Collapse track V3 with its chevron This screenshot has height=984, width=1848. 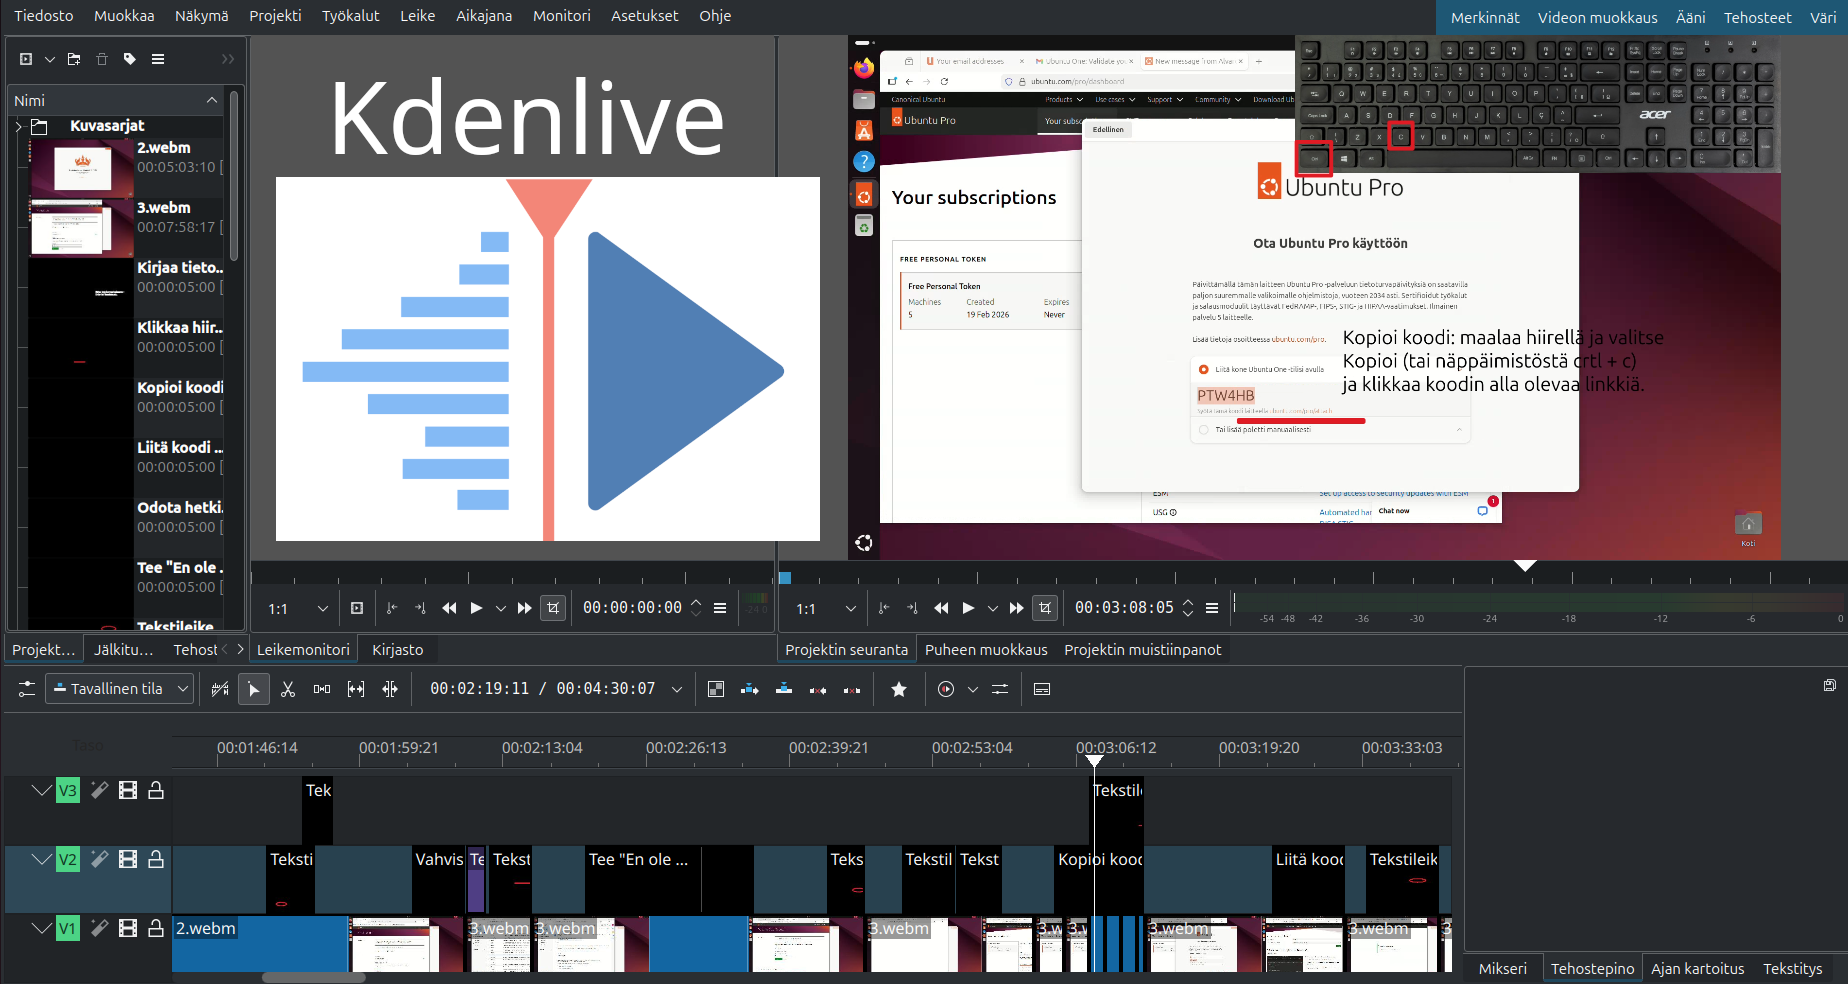41,790
